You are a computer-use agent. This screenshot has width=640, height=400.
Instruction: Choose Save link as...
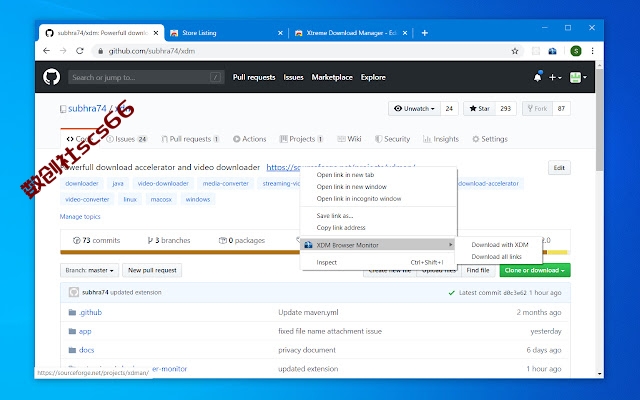[378, 216]
